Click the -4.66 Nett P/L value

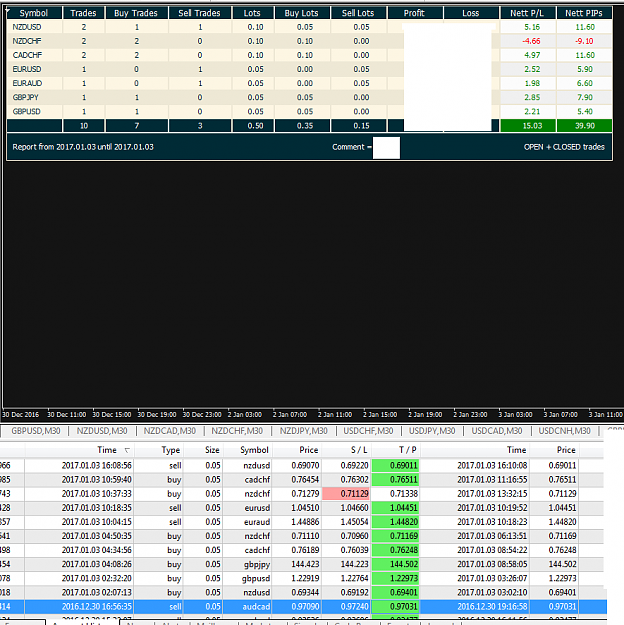pyautogui.click(x=531, y=41)
